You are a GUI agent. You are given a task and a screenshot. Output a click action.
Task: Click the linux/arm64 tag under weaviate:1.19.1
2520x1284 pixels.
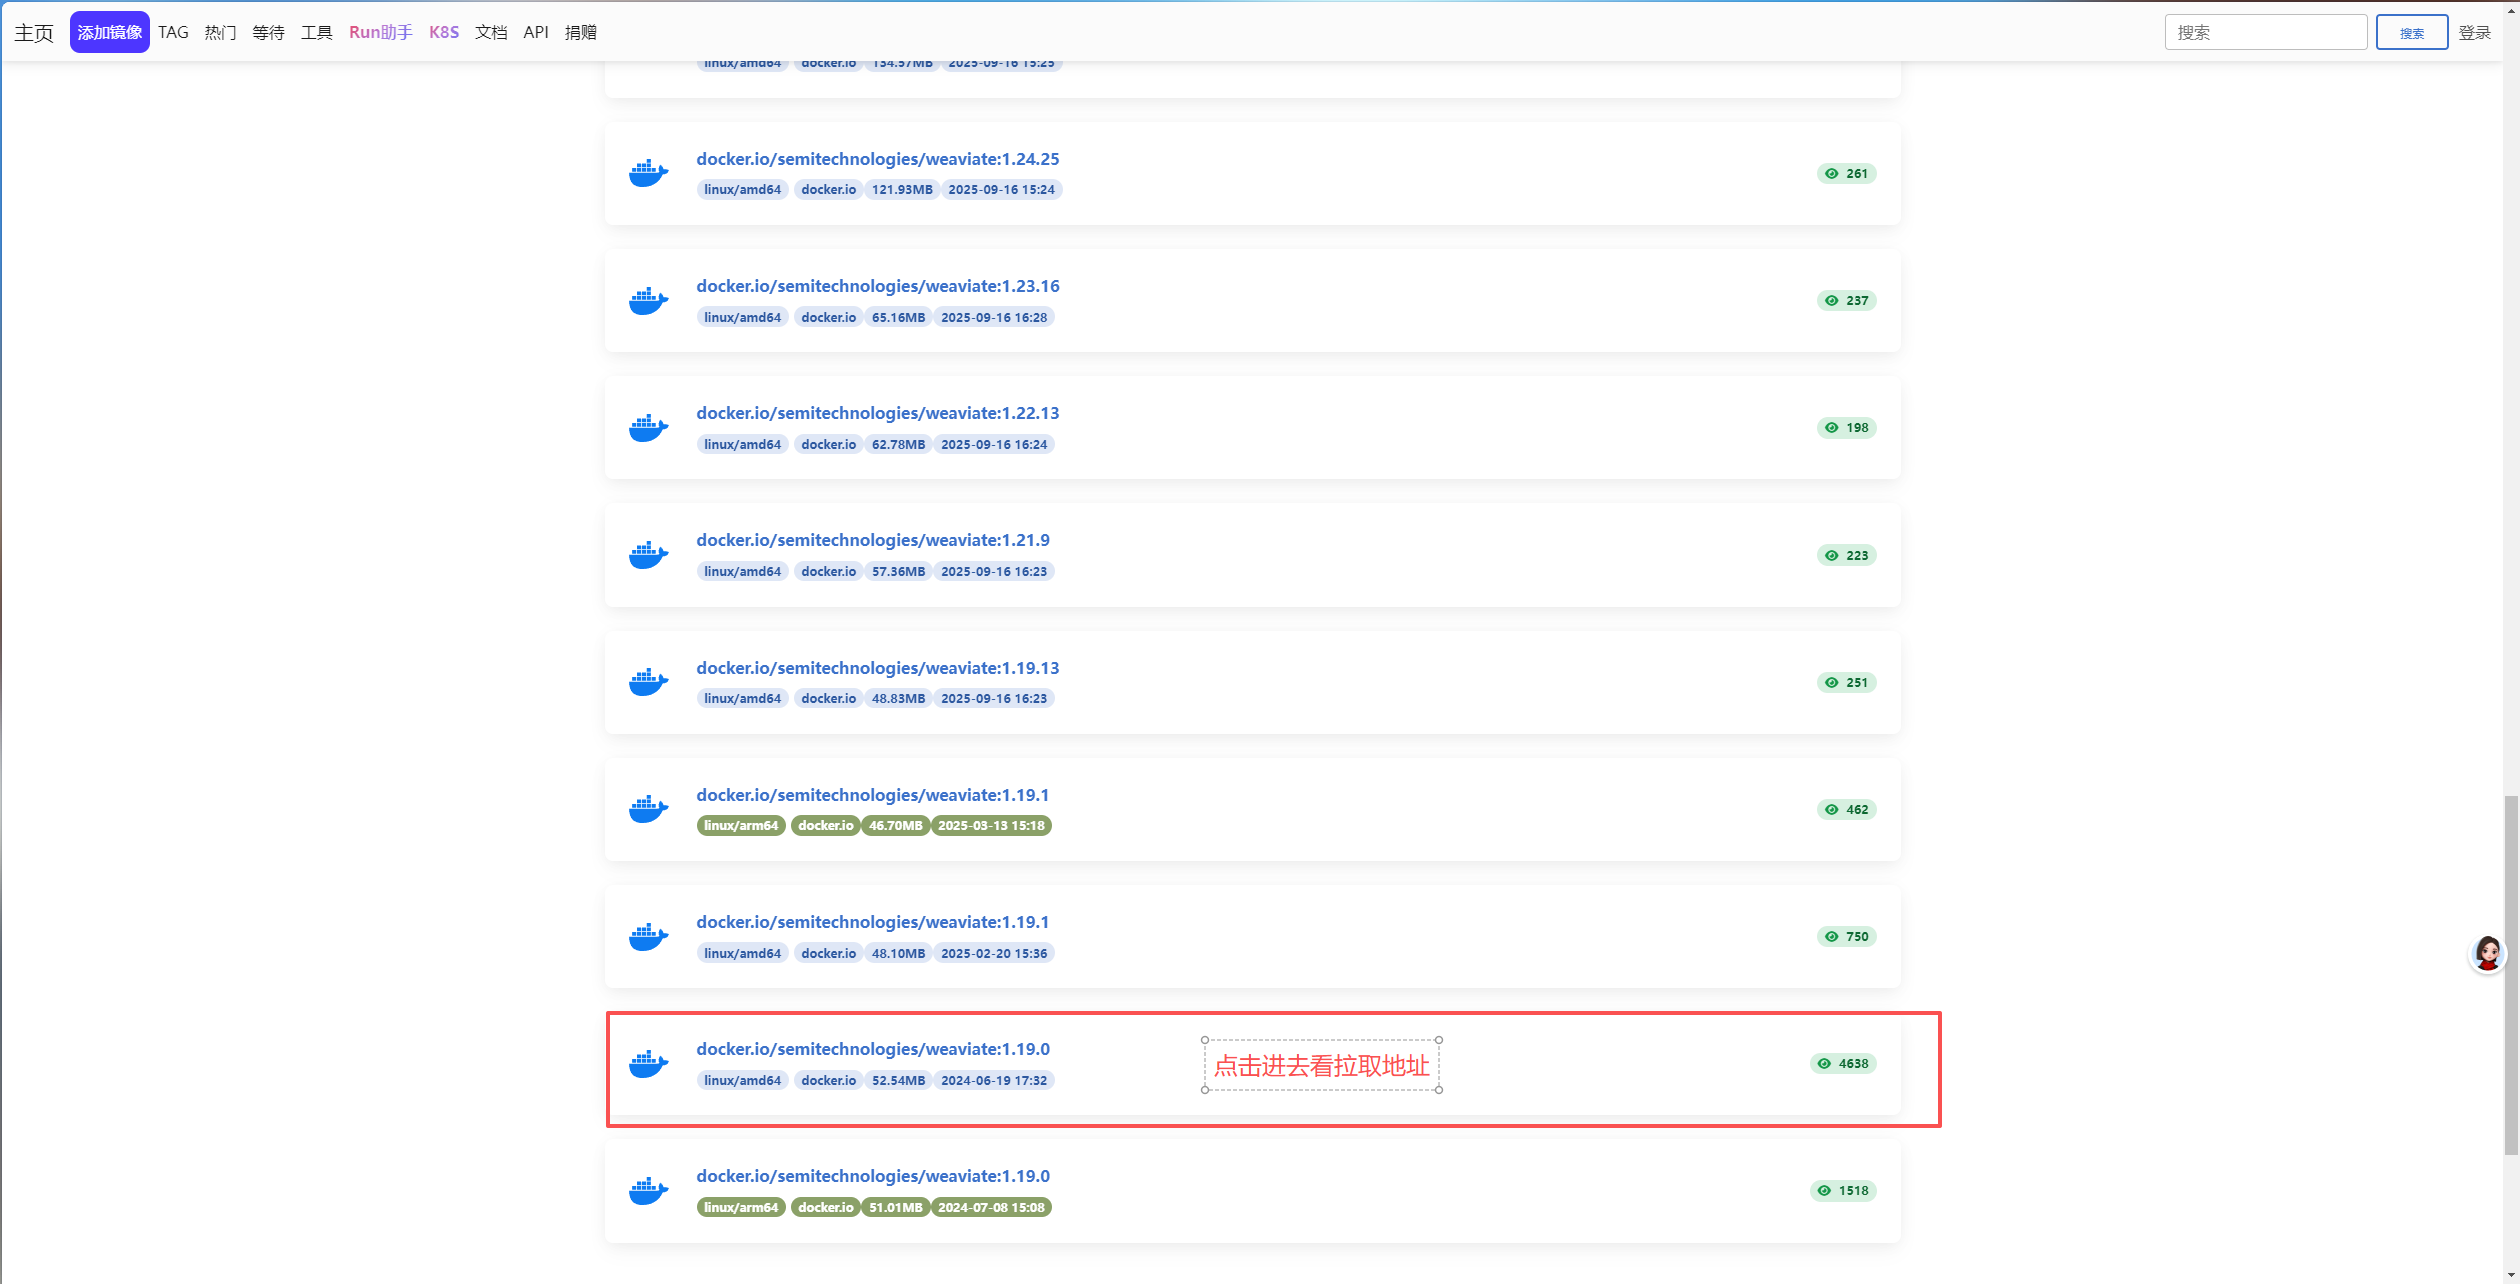(x=740, y=825)
